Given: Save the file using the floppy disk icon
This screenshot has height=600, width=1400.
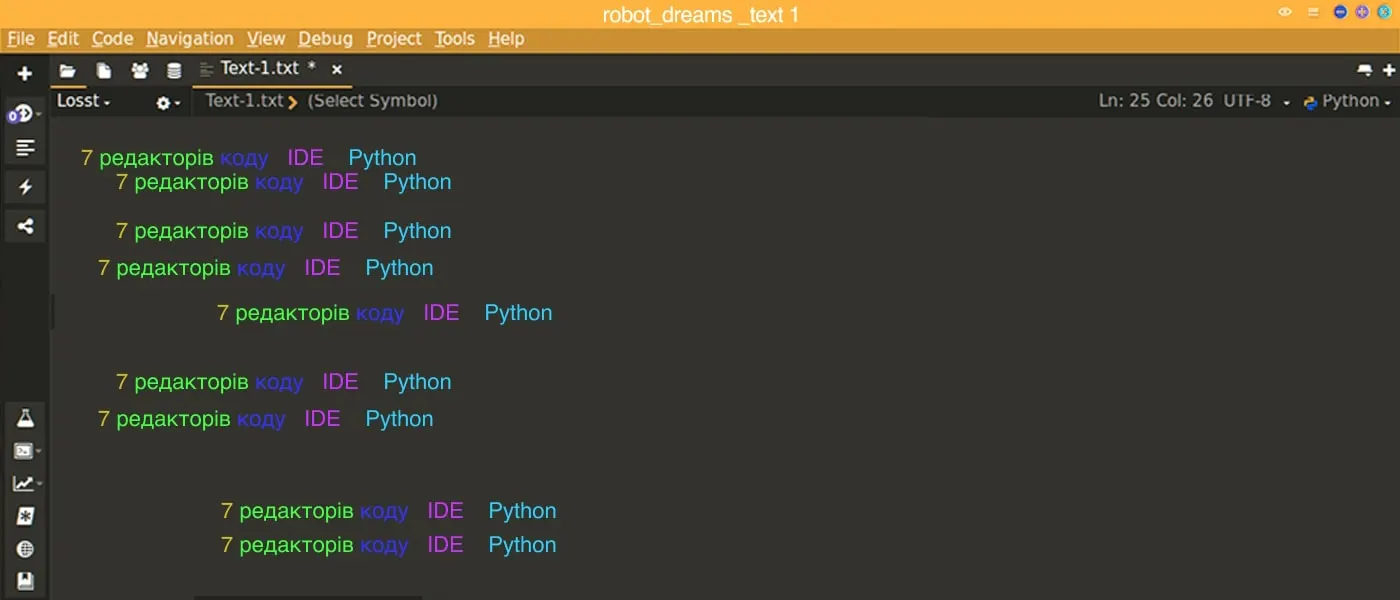Looking at the screenshot, I should [x=24, y=580].
